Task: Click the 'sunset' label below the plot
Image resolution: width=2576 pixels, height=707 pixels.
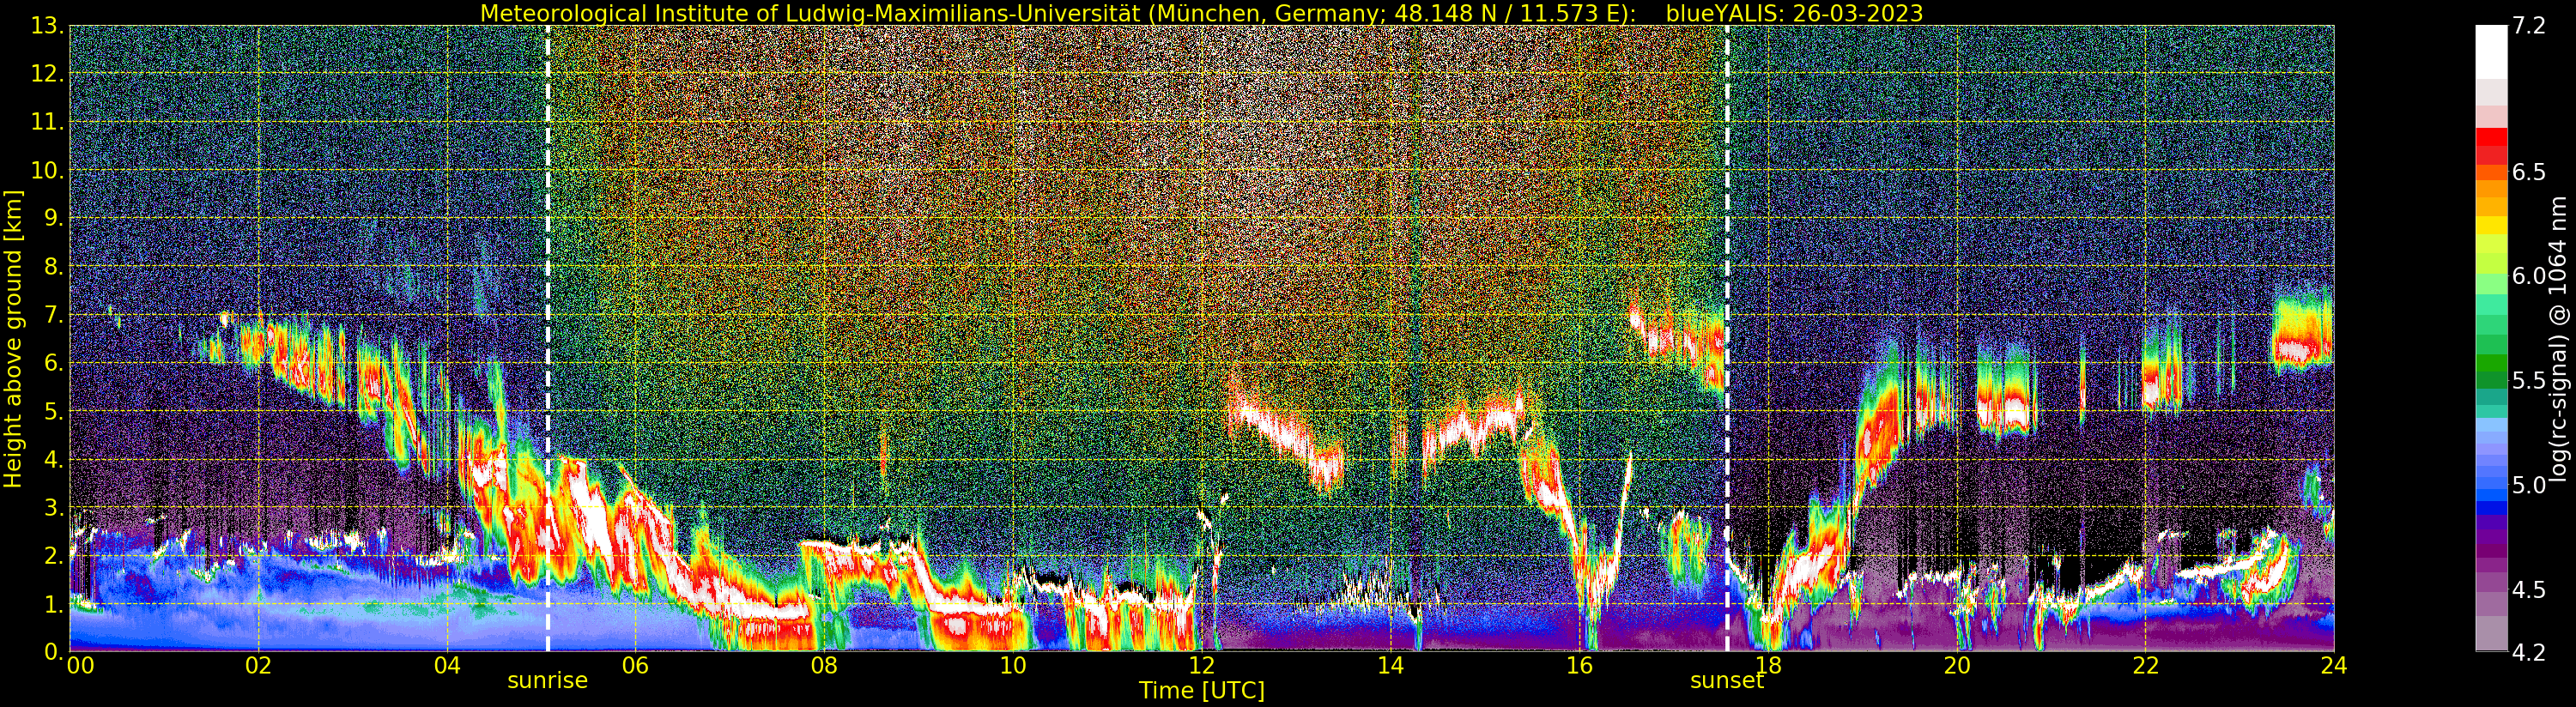Action: pyautogui.click(x=1727, y=681)
